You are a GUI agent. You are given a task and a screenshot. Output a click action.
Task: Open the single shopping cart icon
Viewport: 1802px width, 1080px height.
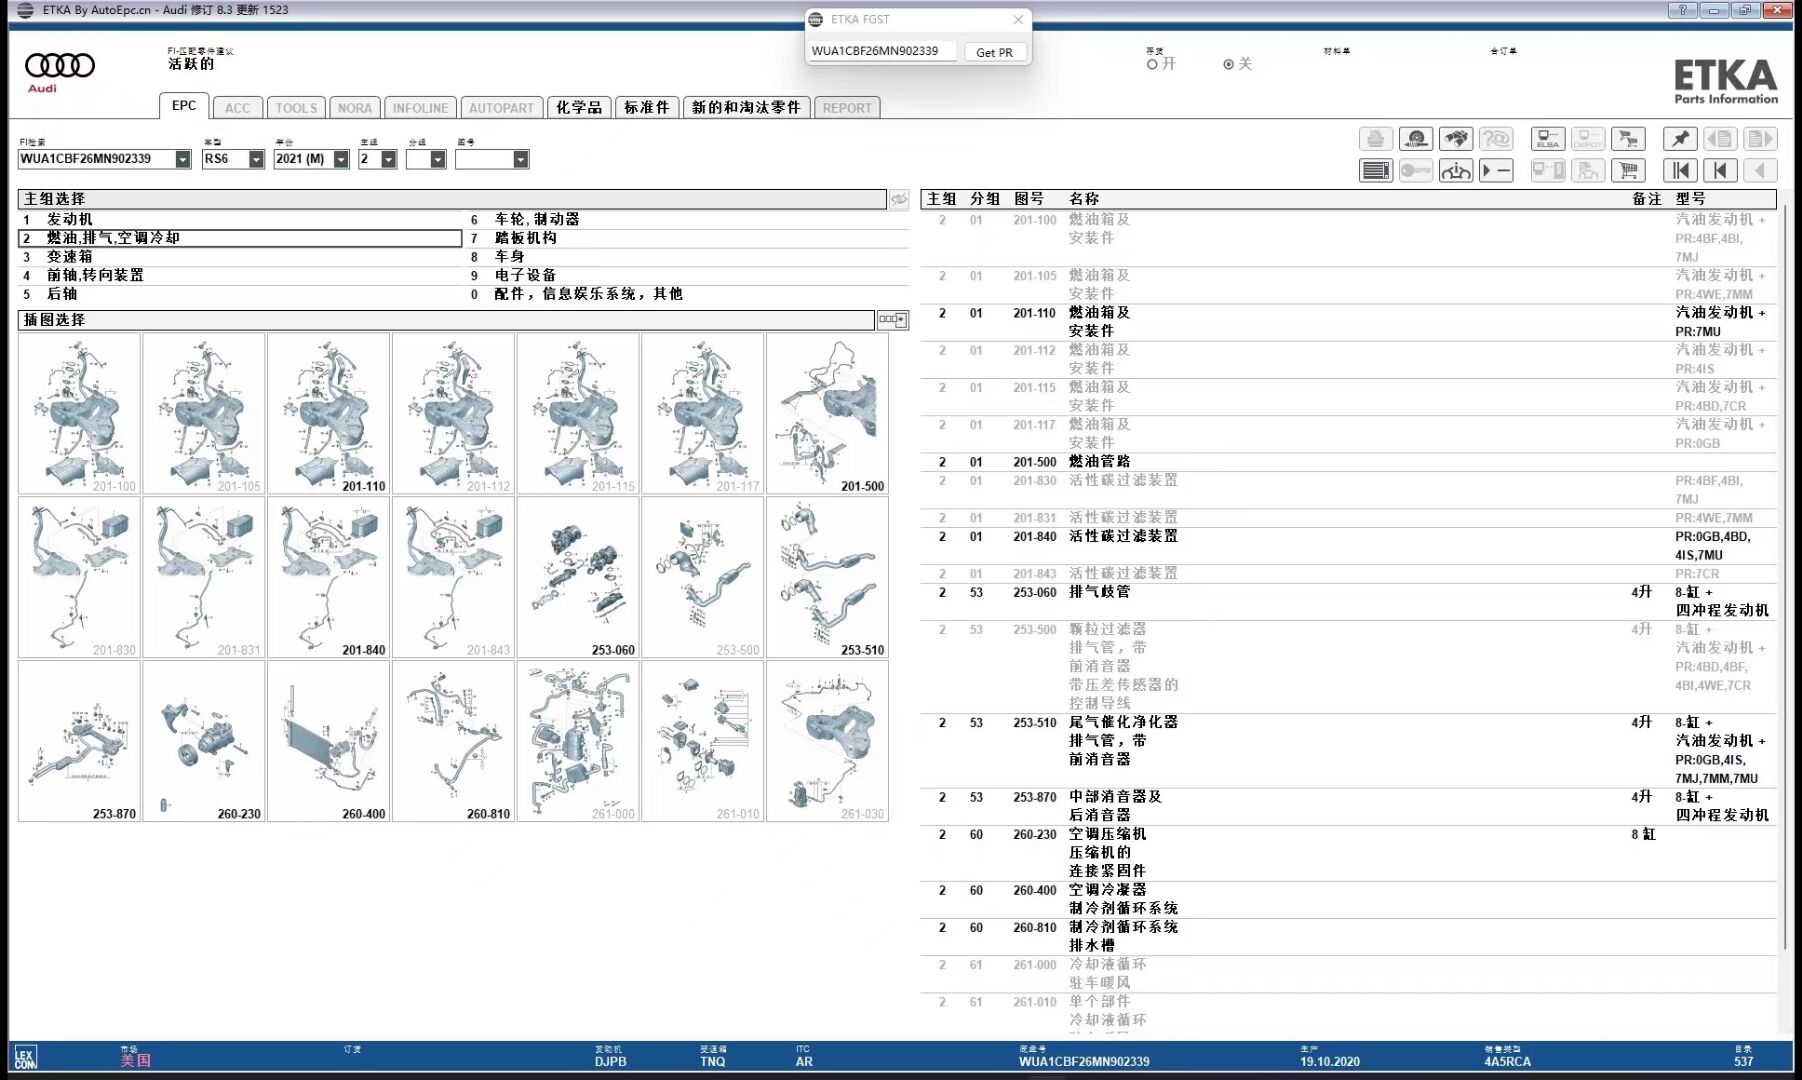[1629, 171]
